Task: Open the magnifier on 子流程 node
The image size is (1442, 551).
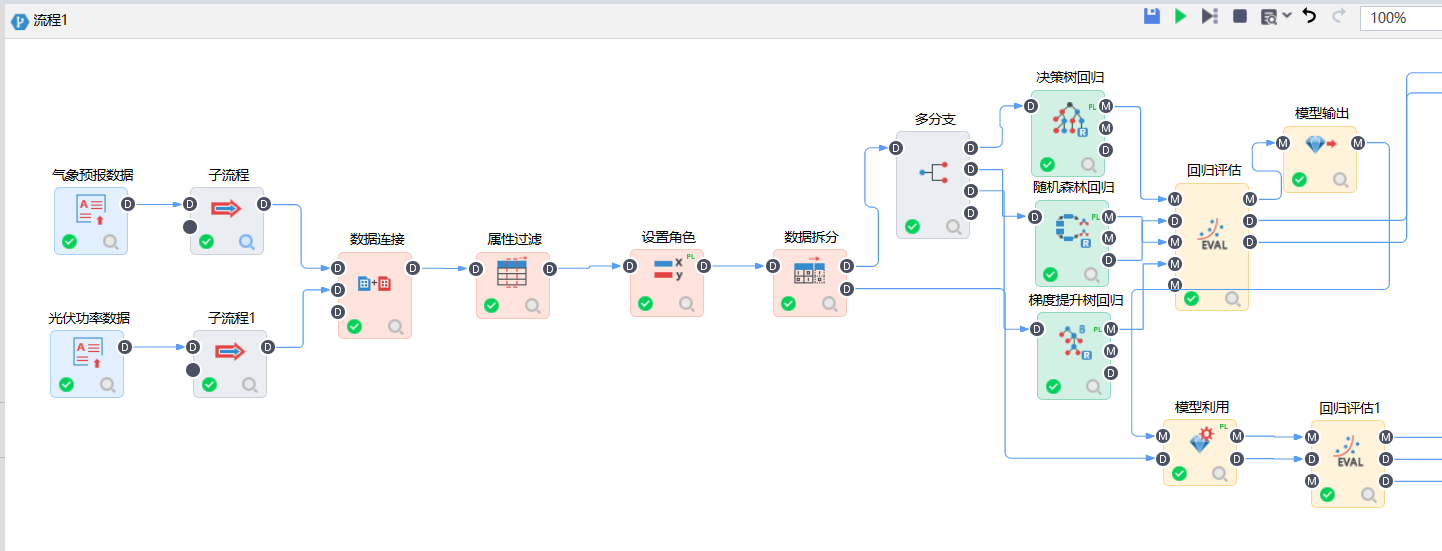Action: pos(246,241)
